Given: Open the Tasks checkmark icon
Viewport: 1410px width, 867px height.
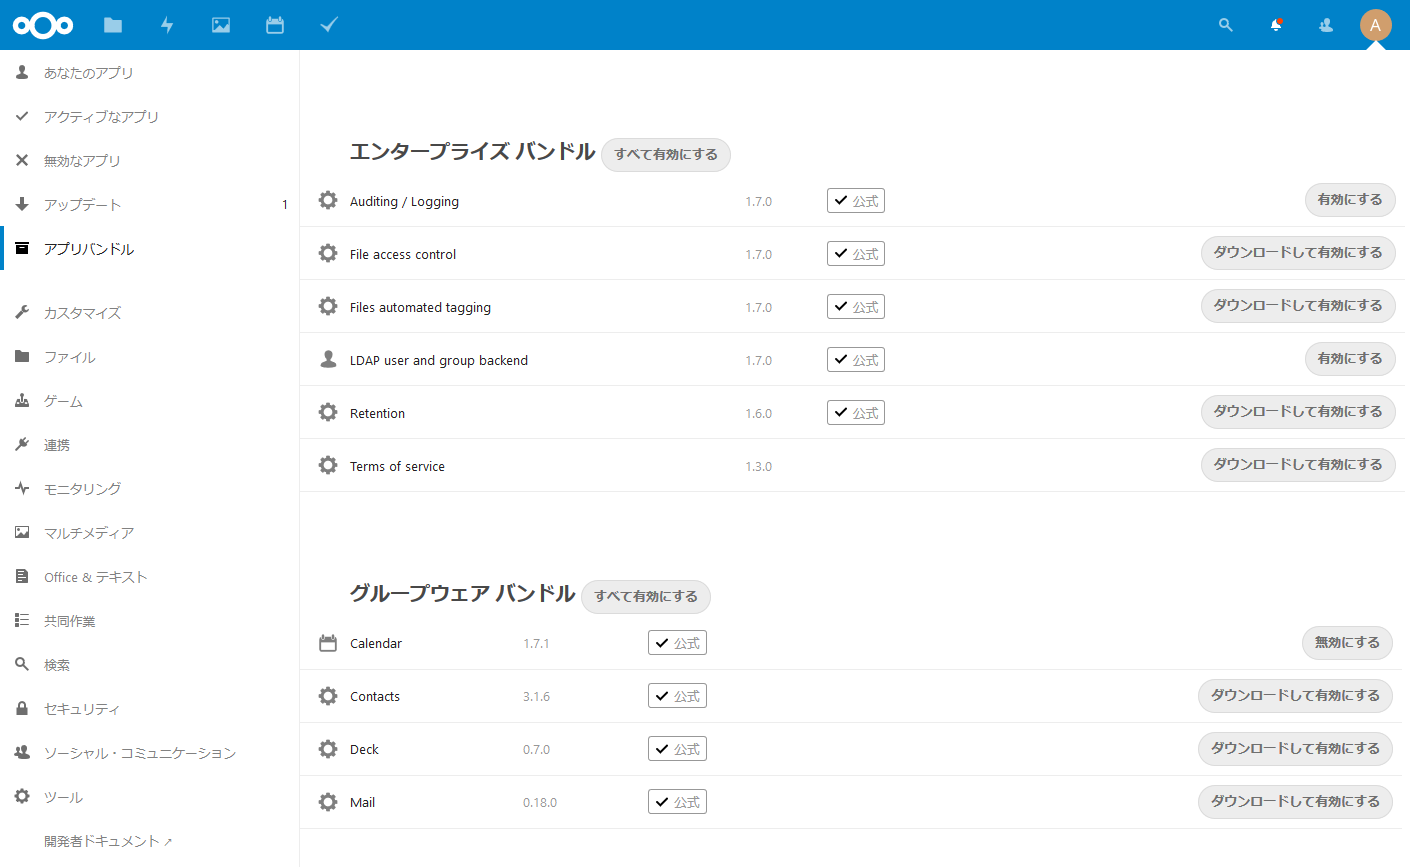Looking at the screenshot, I should [x=329, y=25].
